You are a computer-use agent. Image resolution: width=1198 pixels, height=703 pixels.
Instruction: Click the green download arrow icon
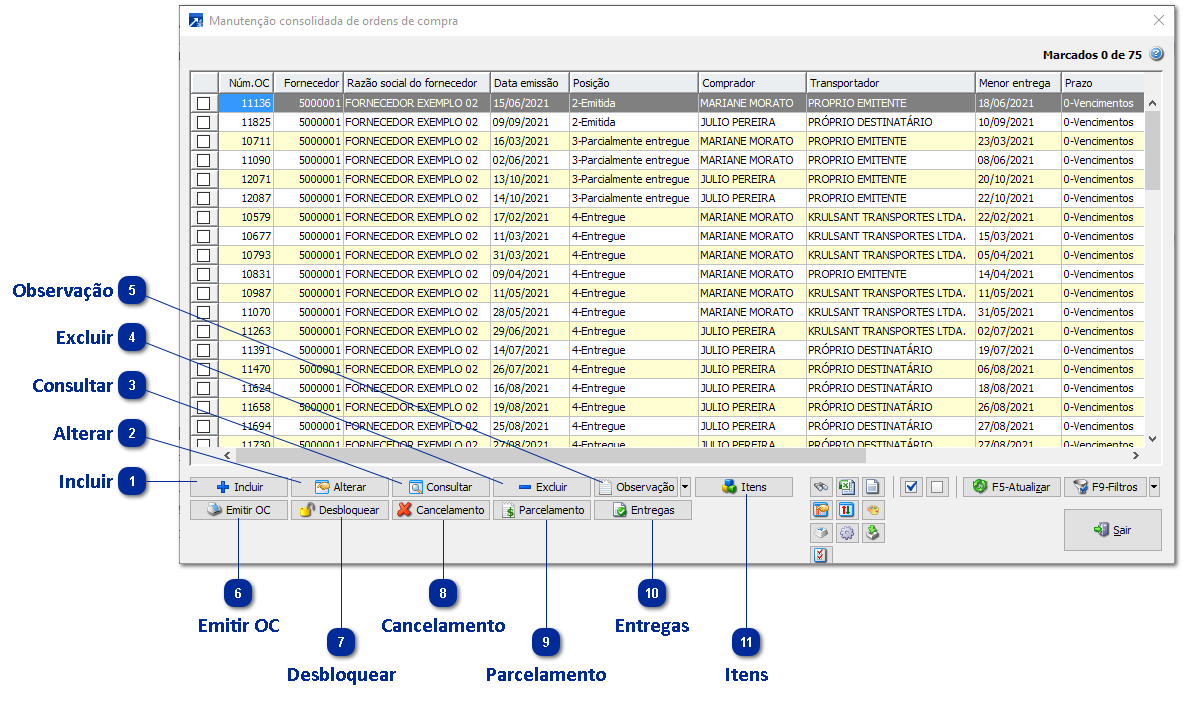[873, 533]
